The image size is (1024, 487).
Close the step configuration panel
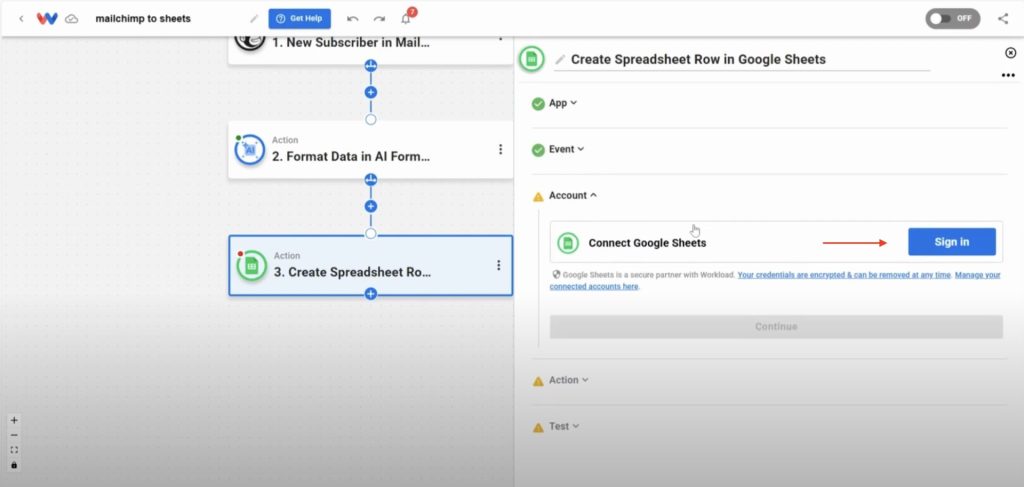pos(1010,53)
